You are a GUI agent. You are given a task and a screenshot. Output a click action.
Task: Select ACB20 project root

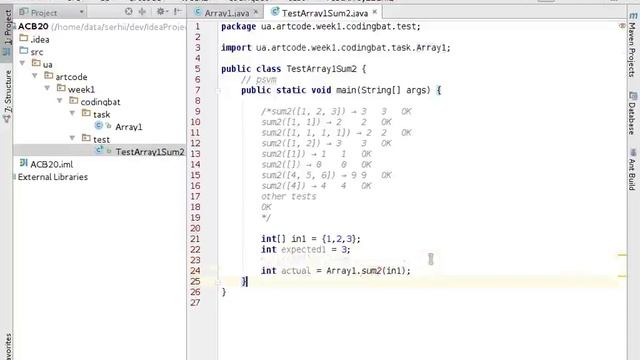pyautogui.click(x=33, y=27)
